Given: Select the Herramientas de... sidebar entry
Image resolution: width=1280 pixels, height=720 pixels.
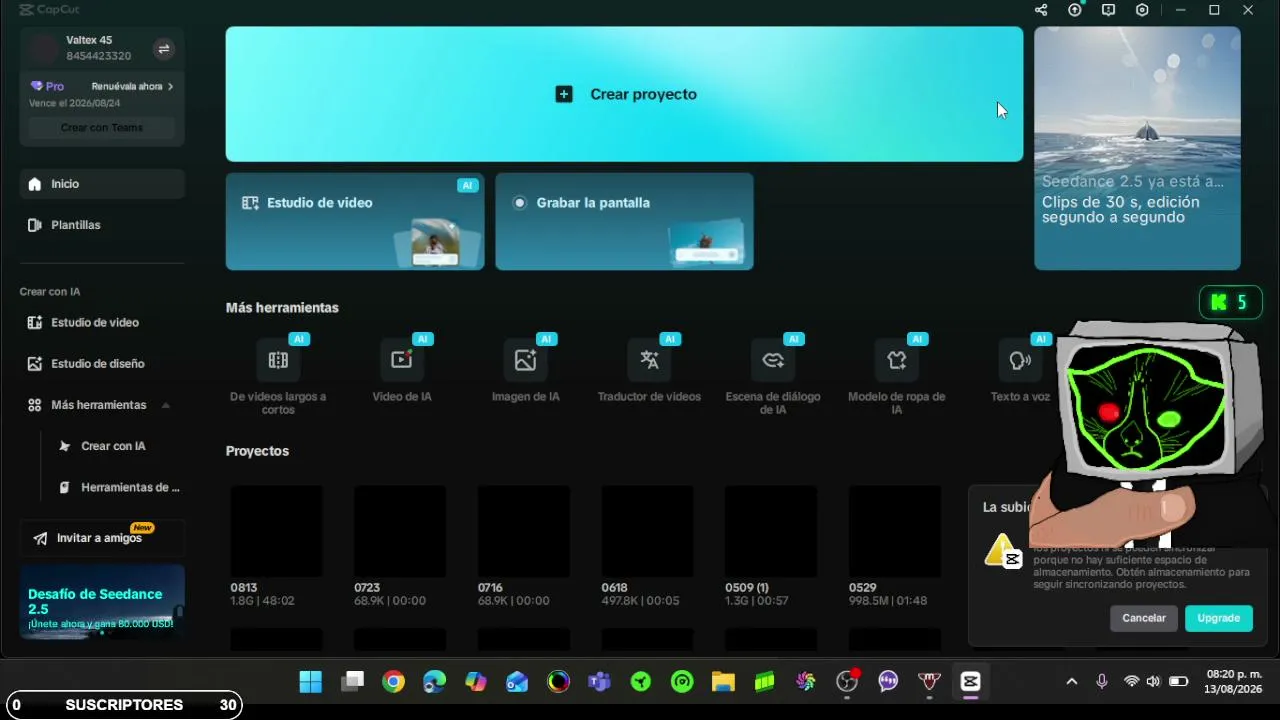Looking at the screenshot, I should (118, 488).
